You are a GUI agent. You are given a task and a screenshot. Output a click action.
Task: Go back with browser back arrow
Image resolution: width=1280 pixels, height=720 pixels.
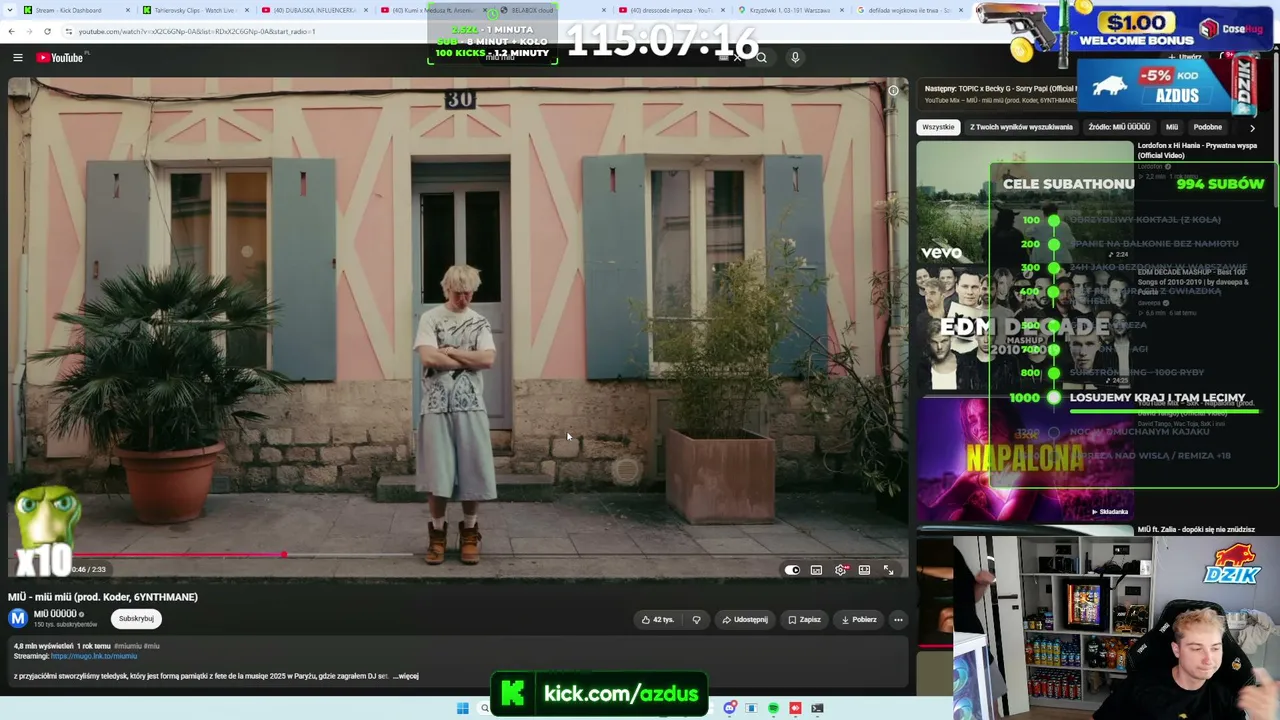11,31
